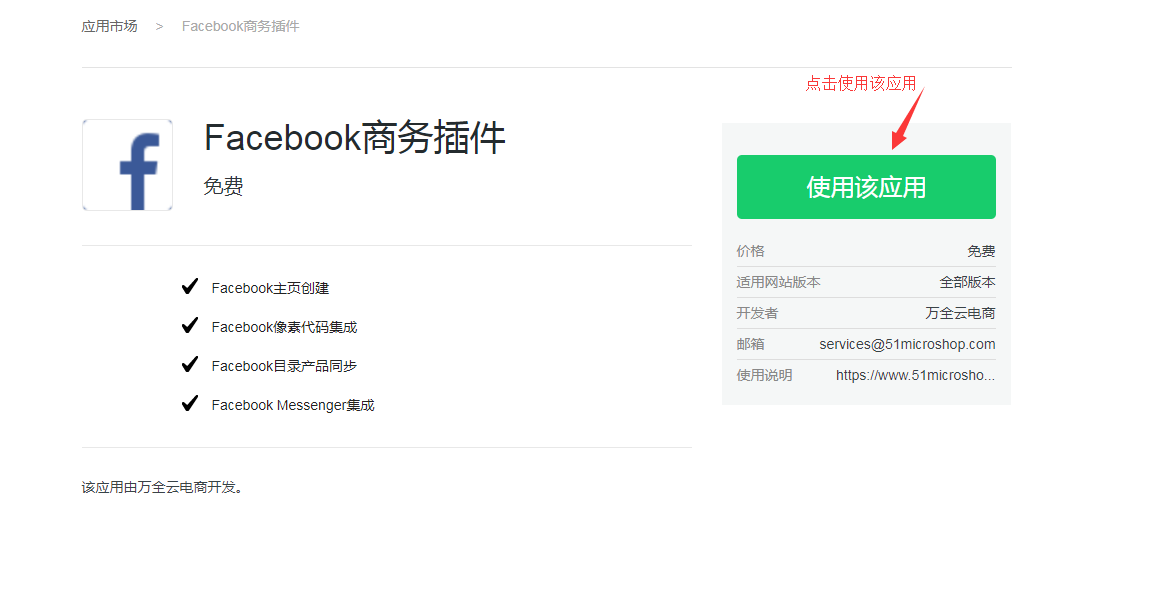Select the Facebook Messenger集成 feature text
The height and width of the screenshot is (590, 1166).
(x=293, y=405)
